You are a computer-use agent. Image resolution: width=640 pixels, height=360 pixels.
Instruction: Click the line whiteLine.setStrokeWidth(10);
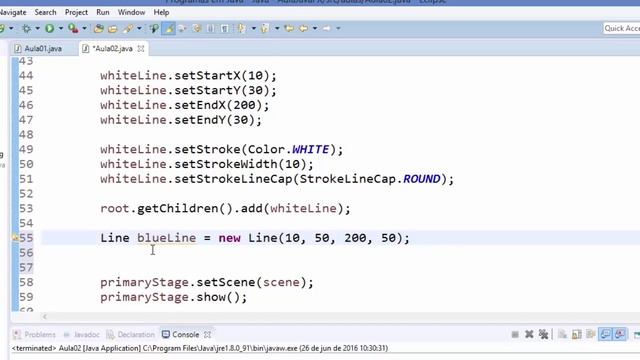click(207, 164)
